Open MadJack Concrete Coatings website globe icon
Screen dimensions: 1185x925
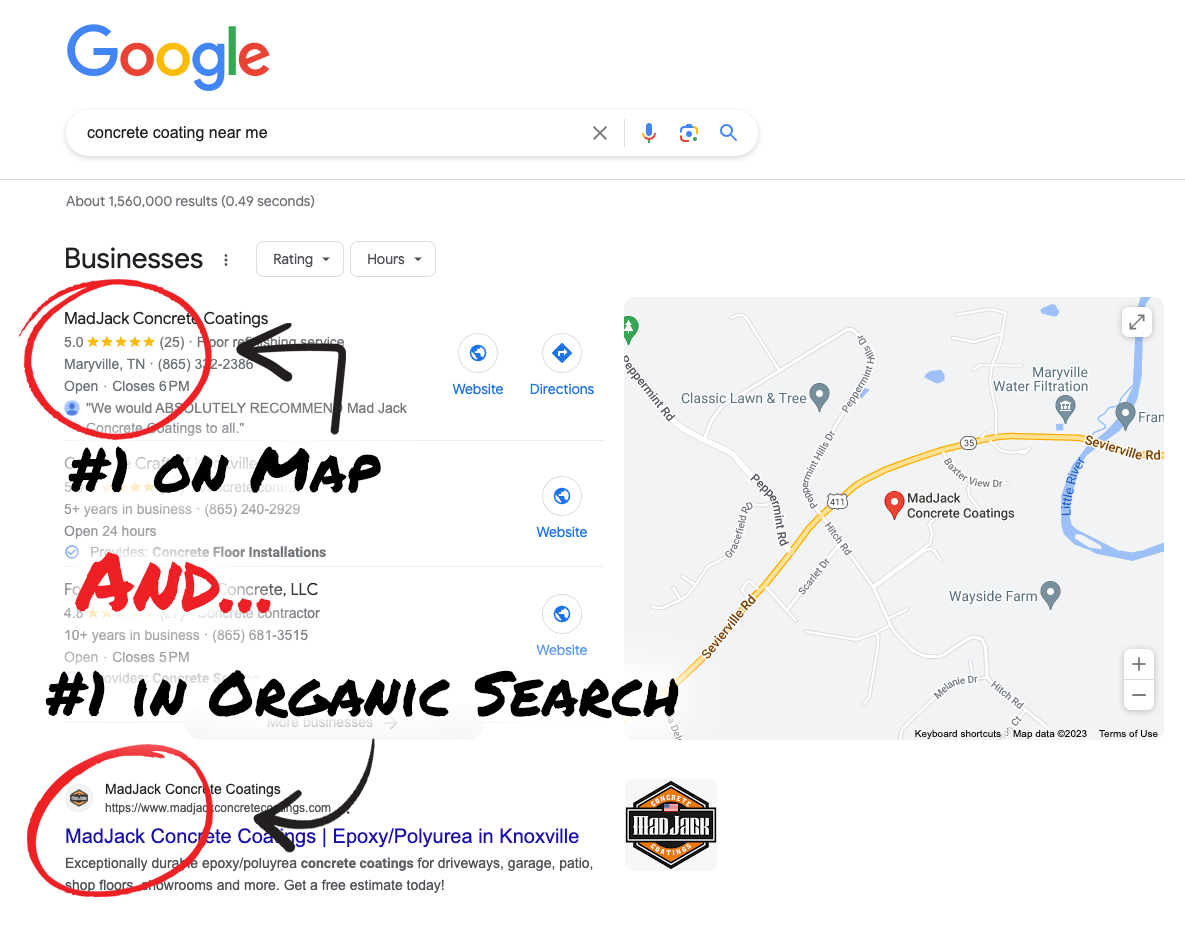coord(478,353)
